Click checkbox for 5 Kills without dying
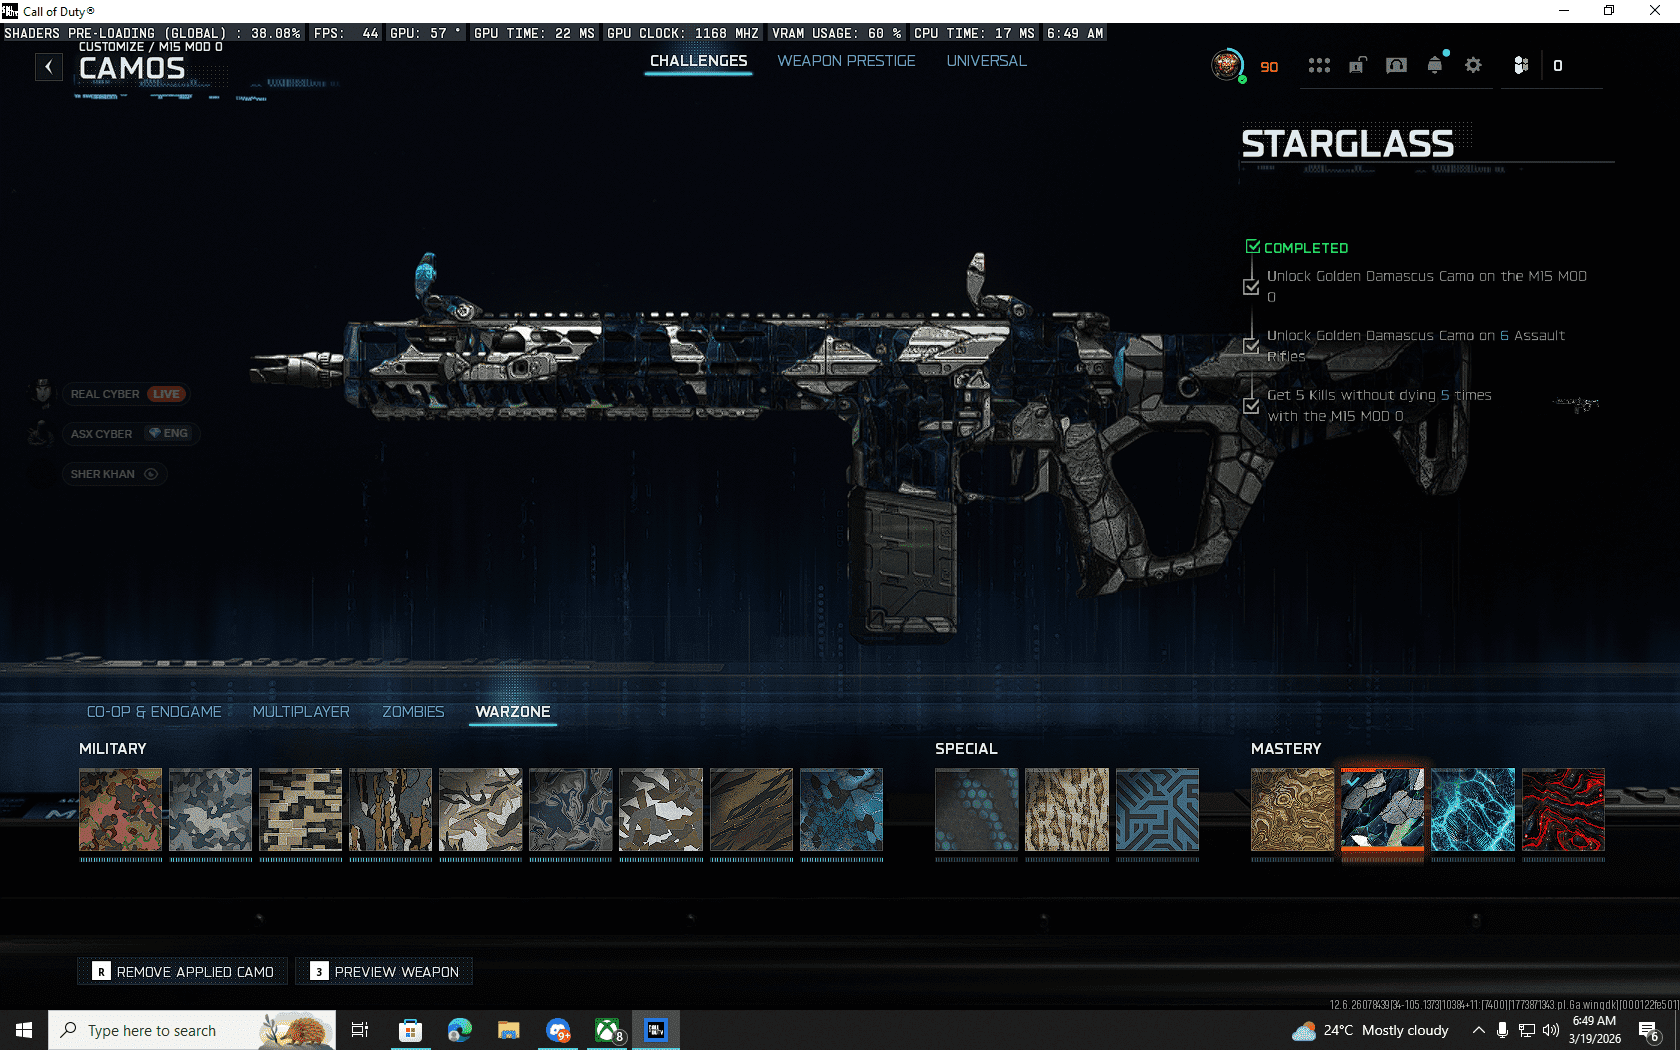The image size is (1680, 1050). tap(1251, 406)
